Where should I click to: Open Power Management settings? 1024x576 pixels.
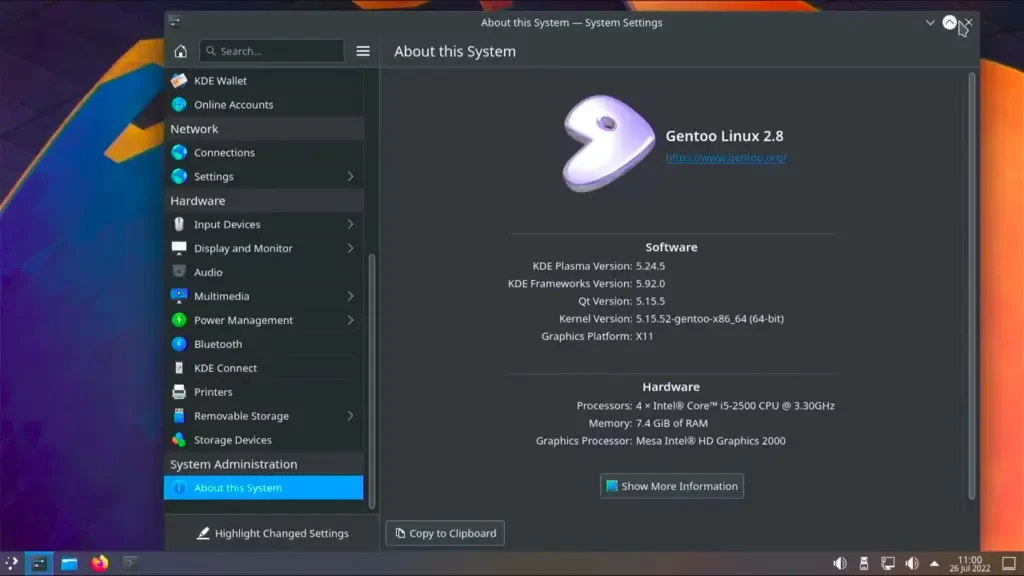[x=263, y=320]
